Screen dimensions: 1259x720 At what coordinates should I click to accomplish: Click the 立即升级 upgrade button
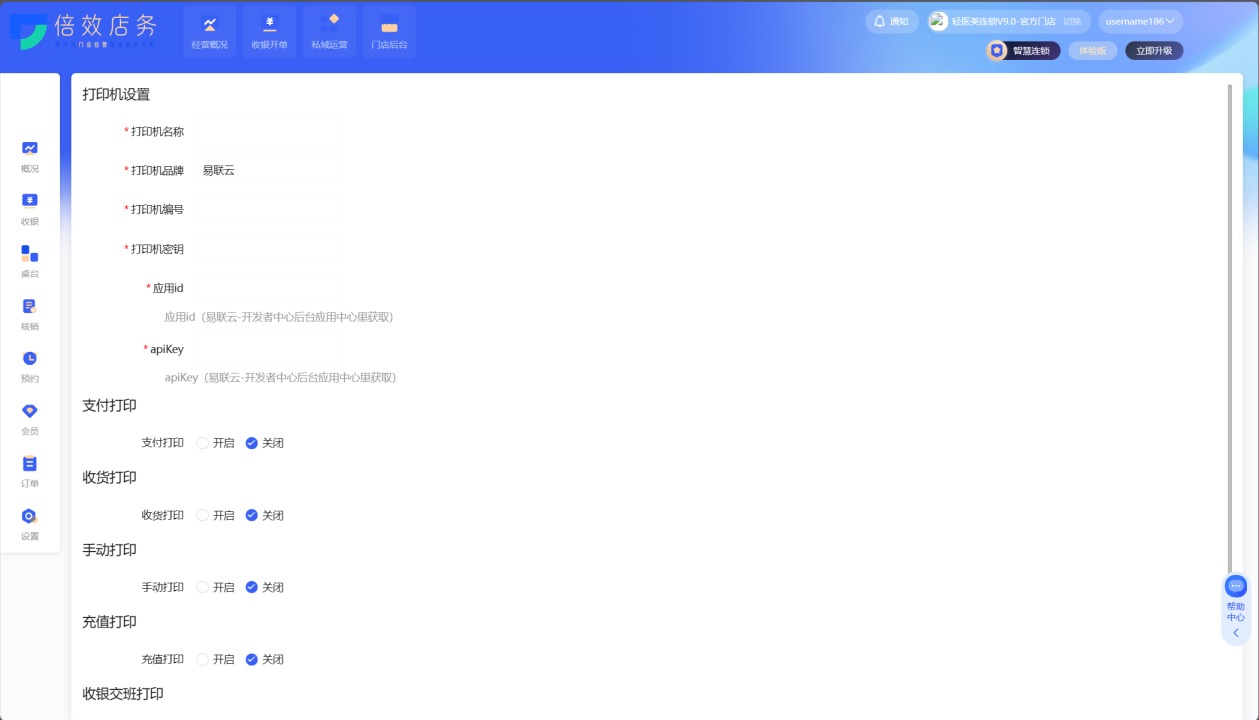[x=1154, y=50]
